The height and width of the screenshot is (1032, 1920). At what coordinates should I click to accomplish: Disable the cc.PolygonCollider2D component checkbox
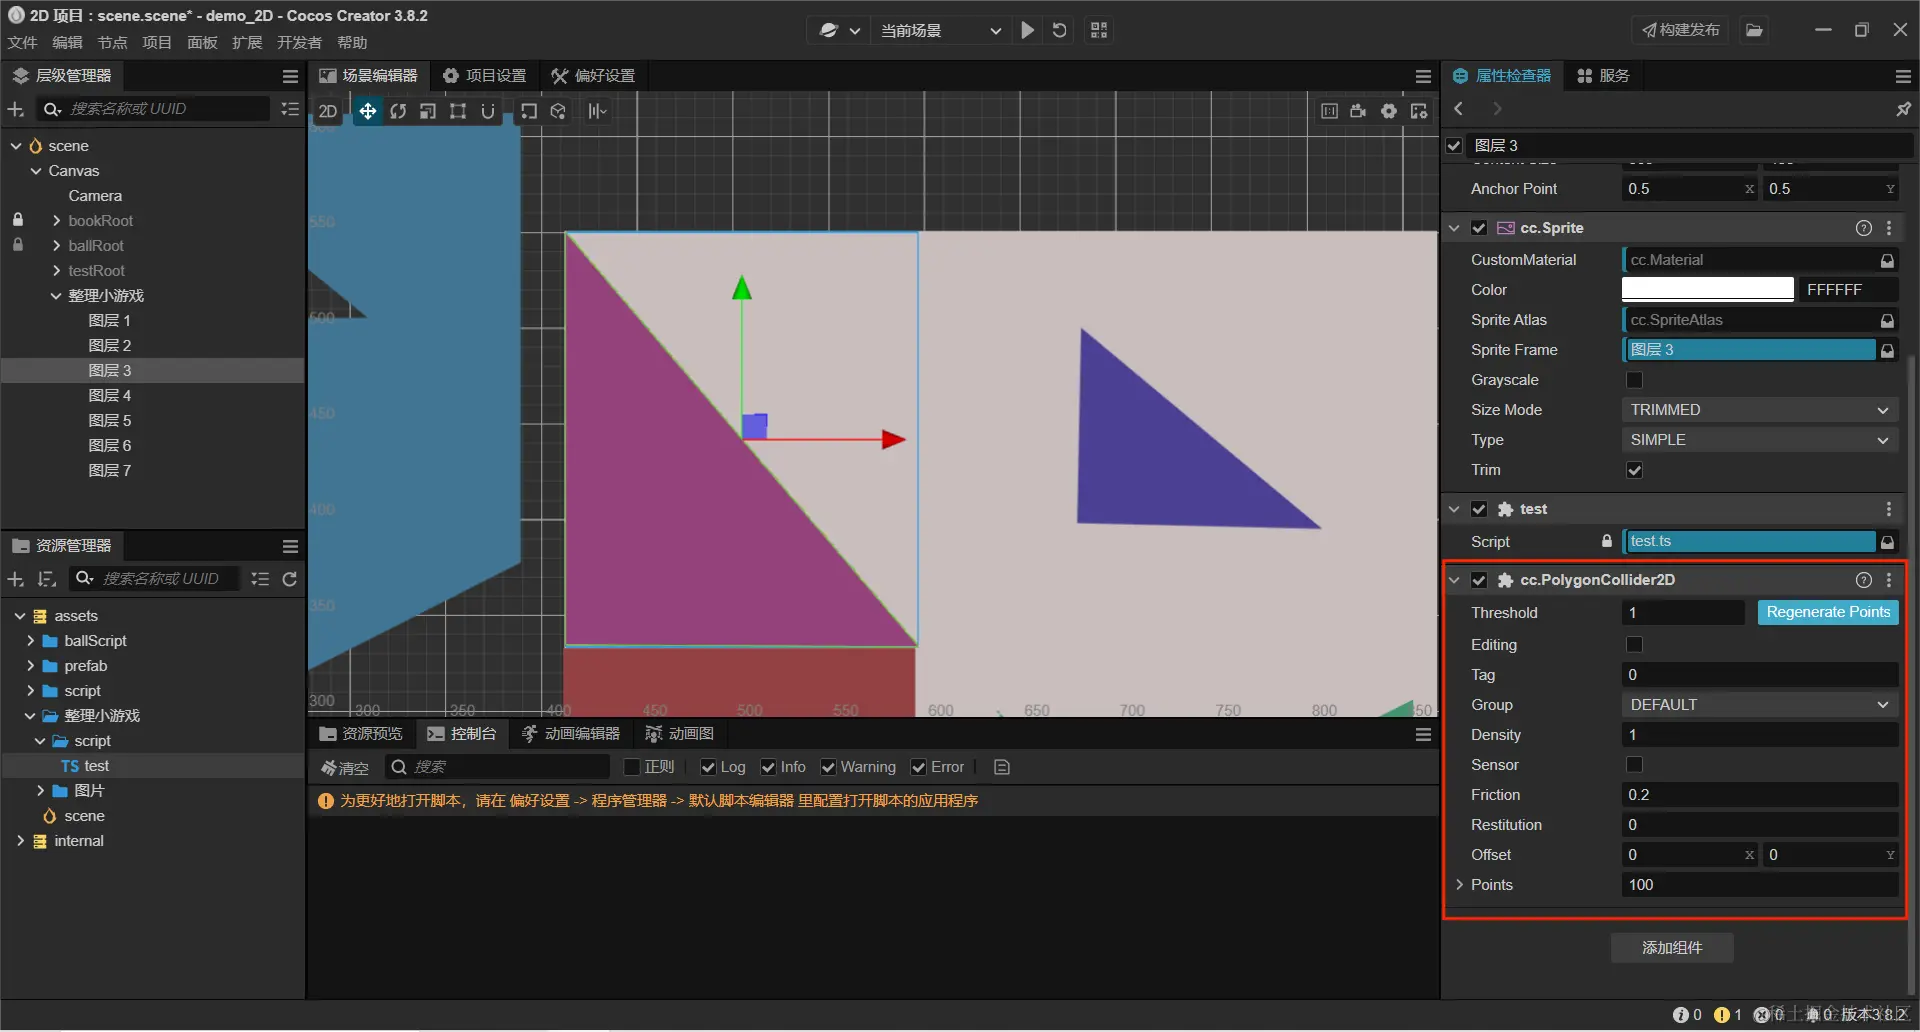pyautogui.click(x=1479, y=580)
